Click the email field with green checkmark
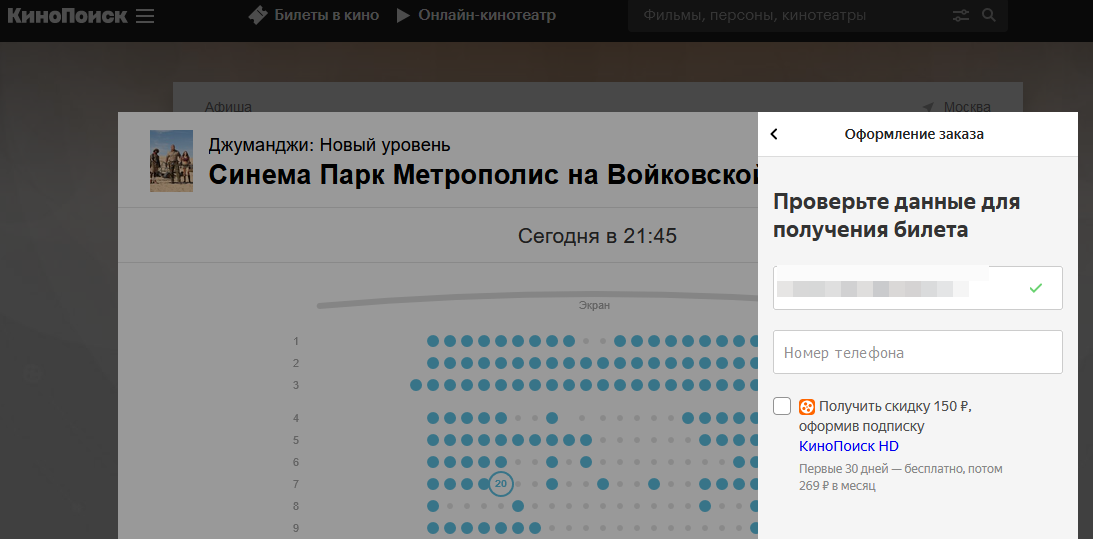This screenshot has height=539, width=1093. (x=917, y=288)
